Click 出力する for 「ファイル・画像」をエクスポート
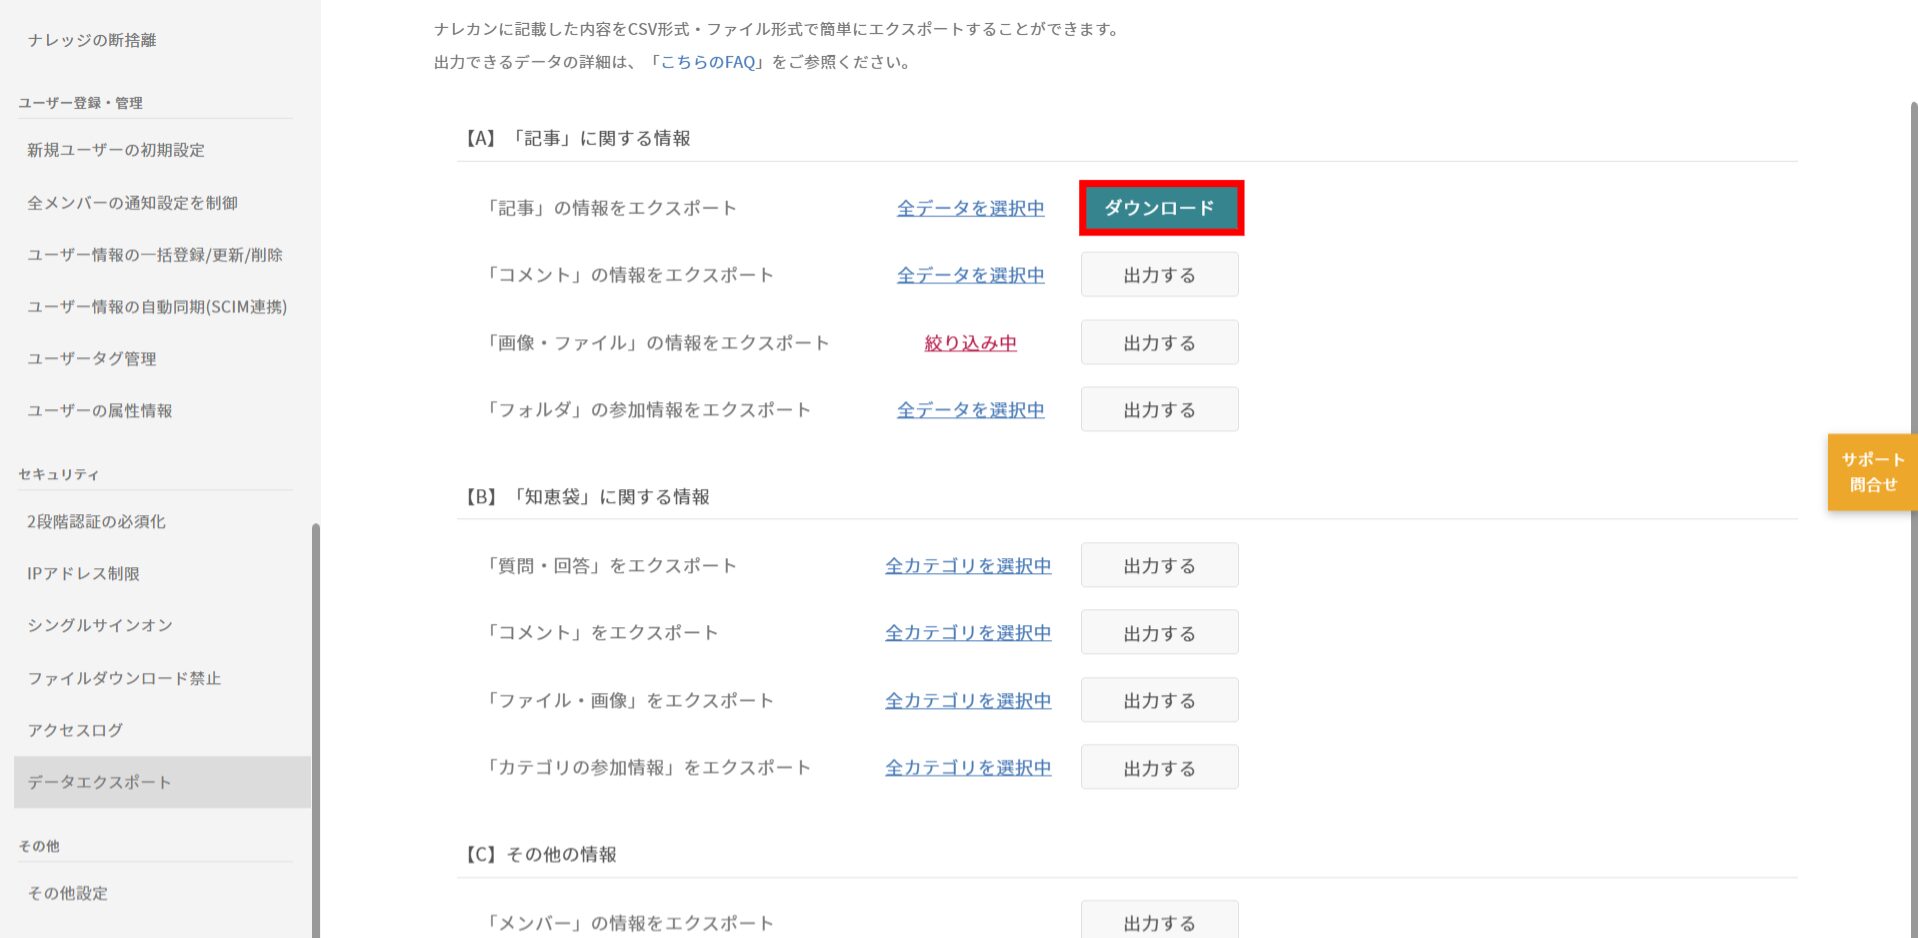 1160,701
